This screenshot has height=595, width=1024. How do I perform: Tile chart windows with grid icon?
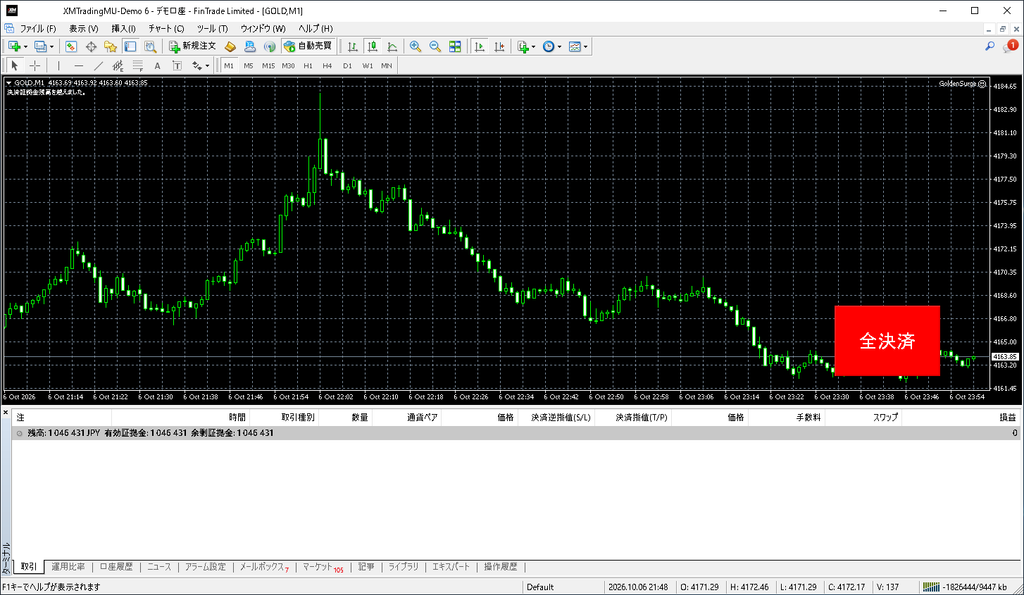[x=455, y=46]
